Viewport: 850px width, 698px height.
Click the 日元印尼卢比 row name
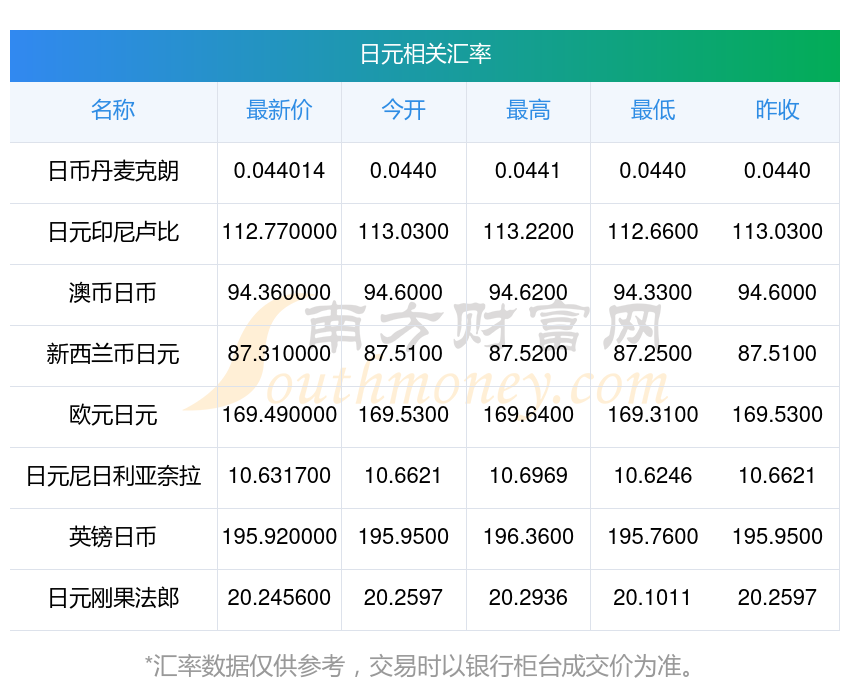click(113, 232)
